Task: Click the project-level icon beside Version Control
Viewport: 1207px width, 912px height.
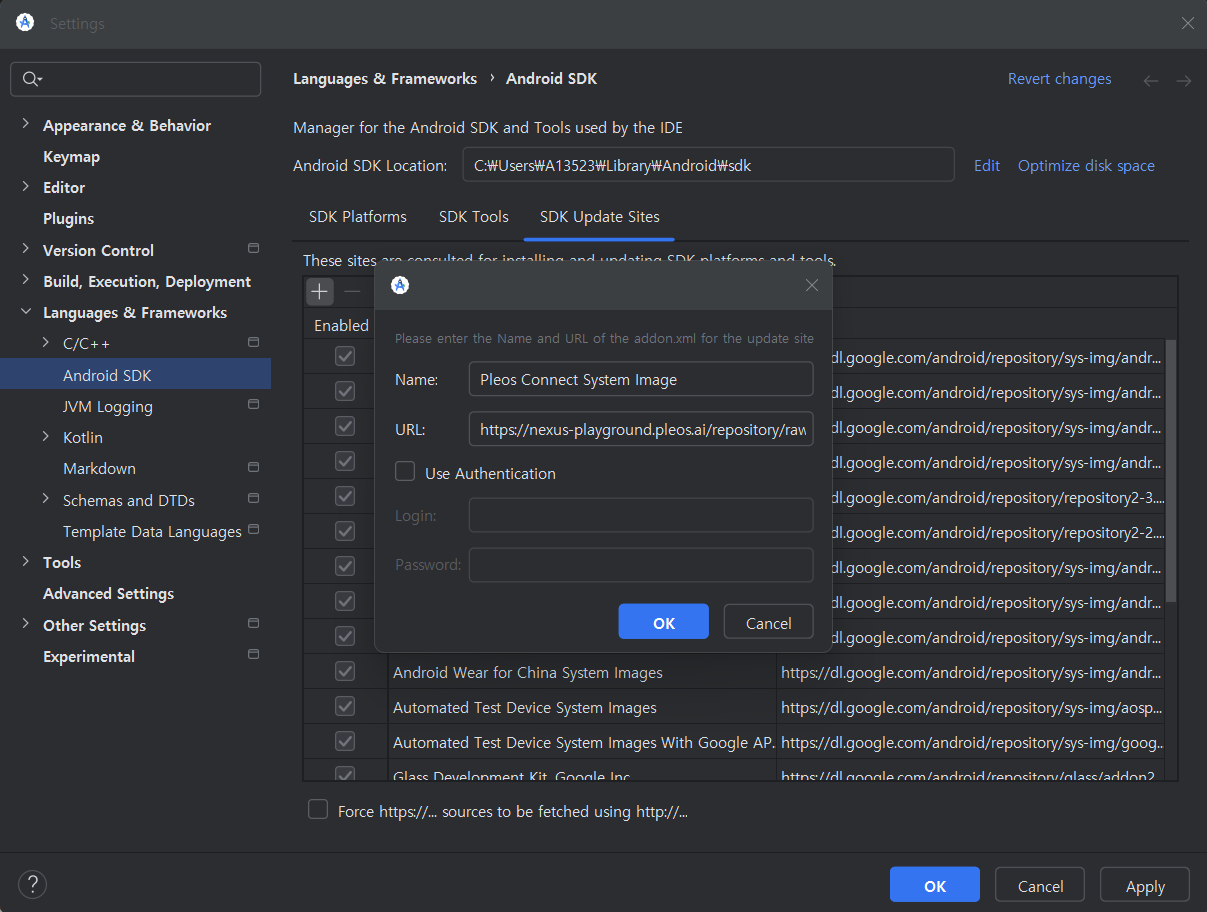Action: [x=253, y=249]
